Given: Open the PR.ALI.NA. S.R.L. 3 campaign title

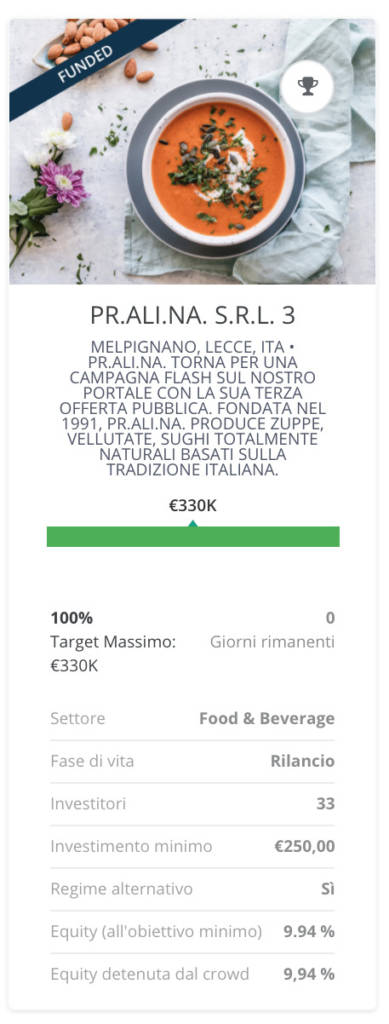Looking at the screenshot, I should click(193, 315).
